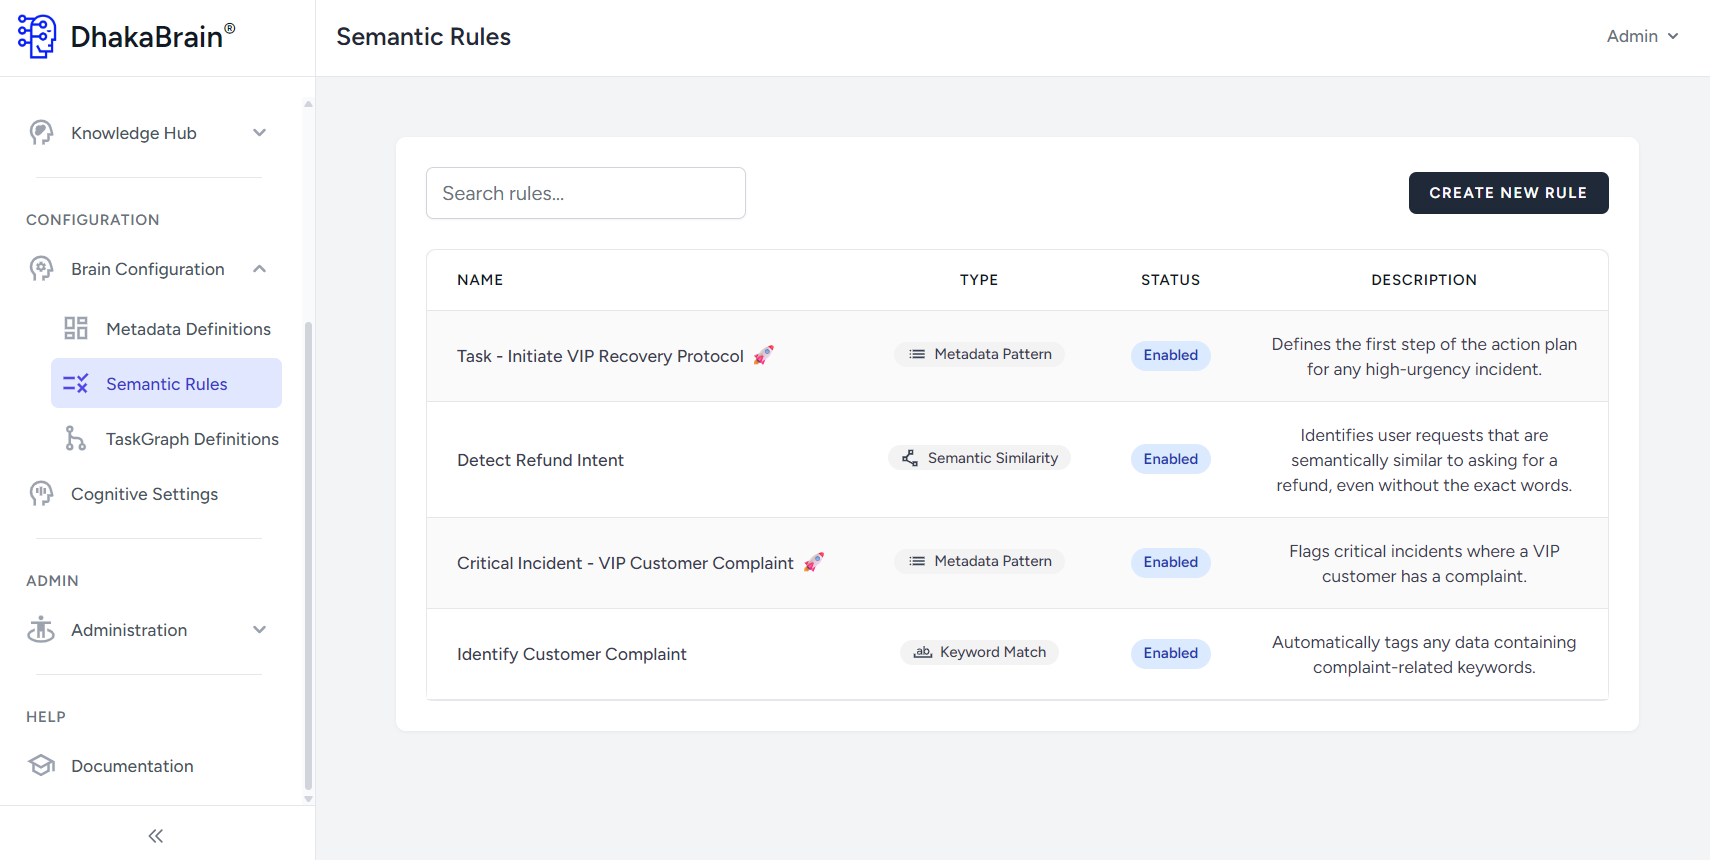This screenshot has height=860, width=1710.
Task: Click Enabled status of Detect Refund Intent
Action: click(1170, 459)
